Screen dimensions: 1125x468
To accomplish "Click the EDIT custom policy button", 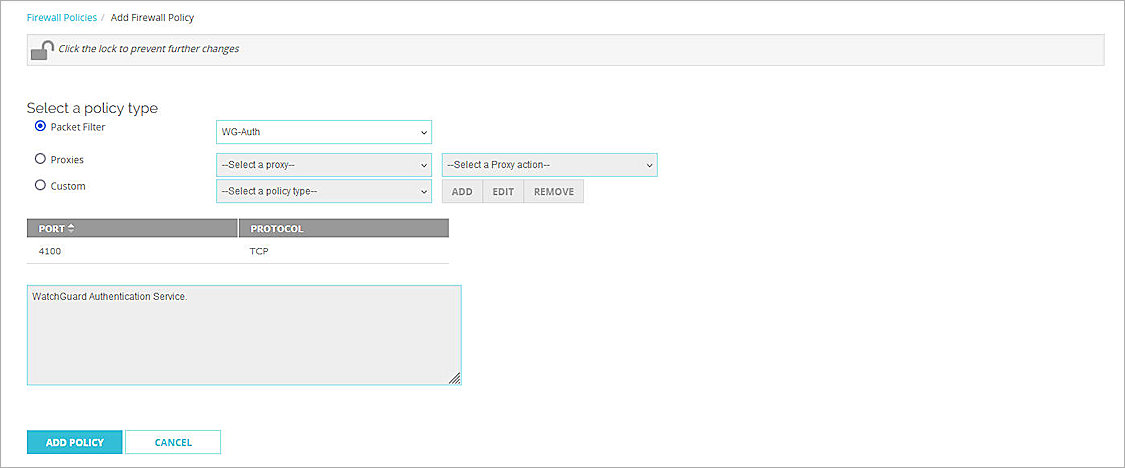I will point(502,191).
